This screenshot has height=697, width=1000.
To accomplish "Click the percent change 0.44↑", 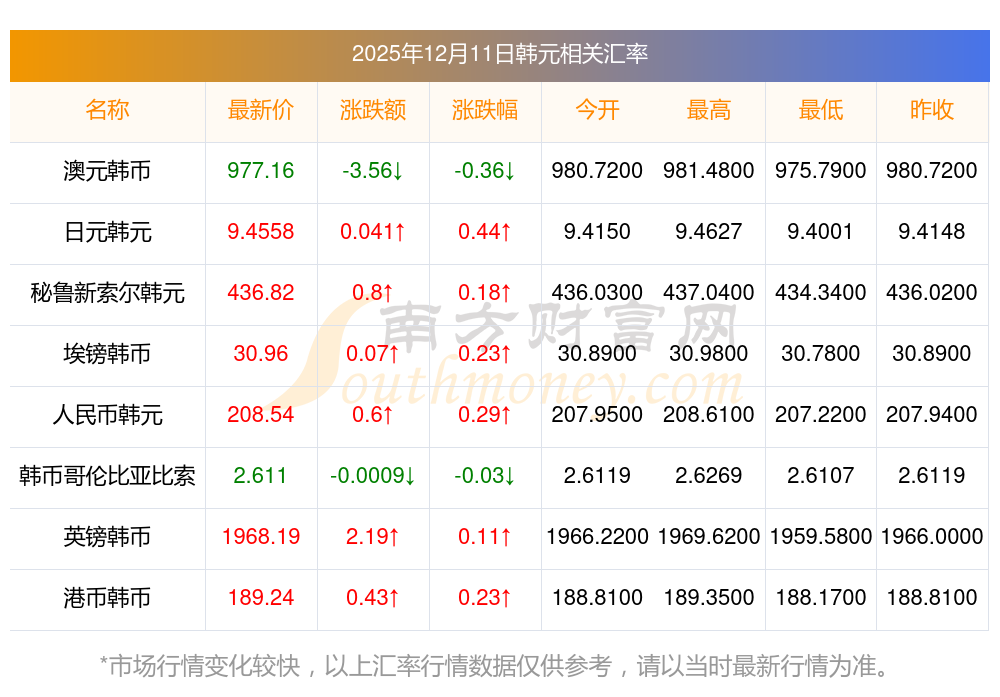I will (x=485, y=231).
